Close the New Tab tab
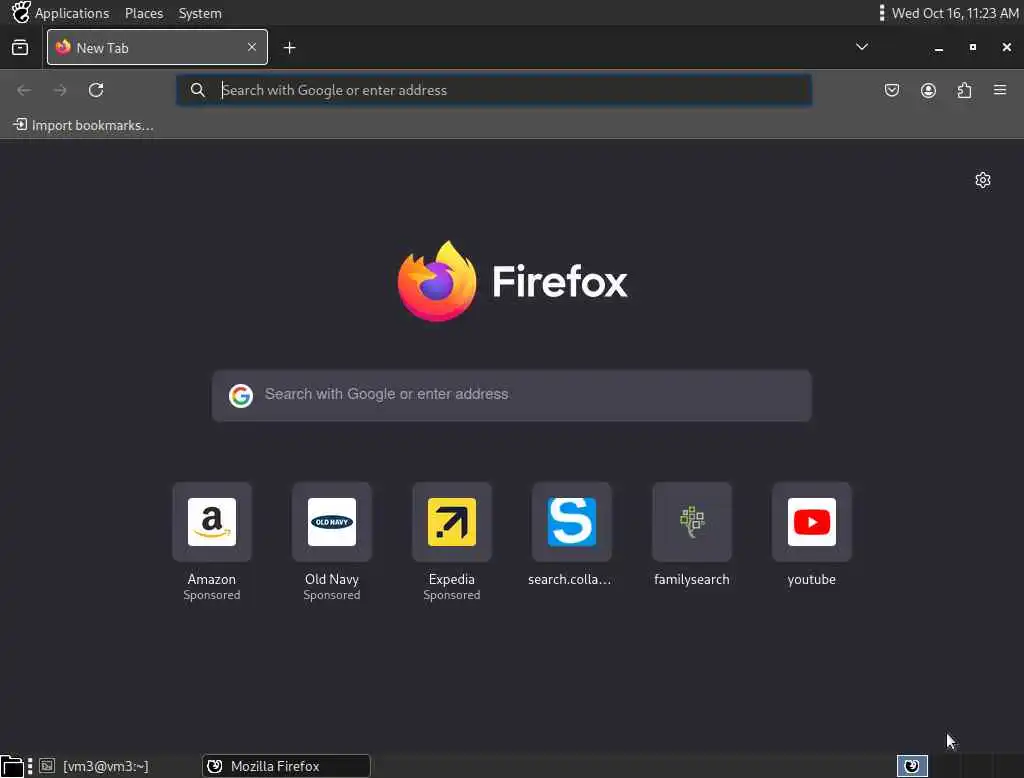The height and width of the screenshot is (778, 1024). [251, 47]
